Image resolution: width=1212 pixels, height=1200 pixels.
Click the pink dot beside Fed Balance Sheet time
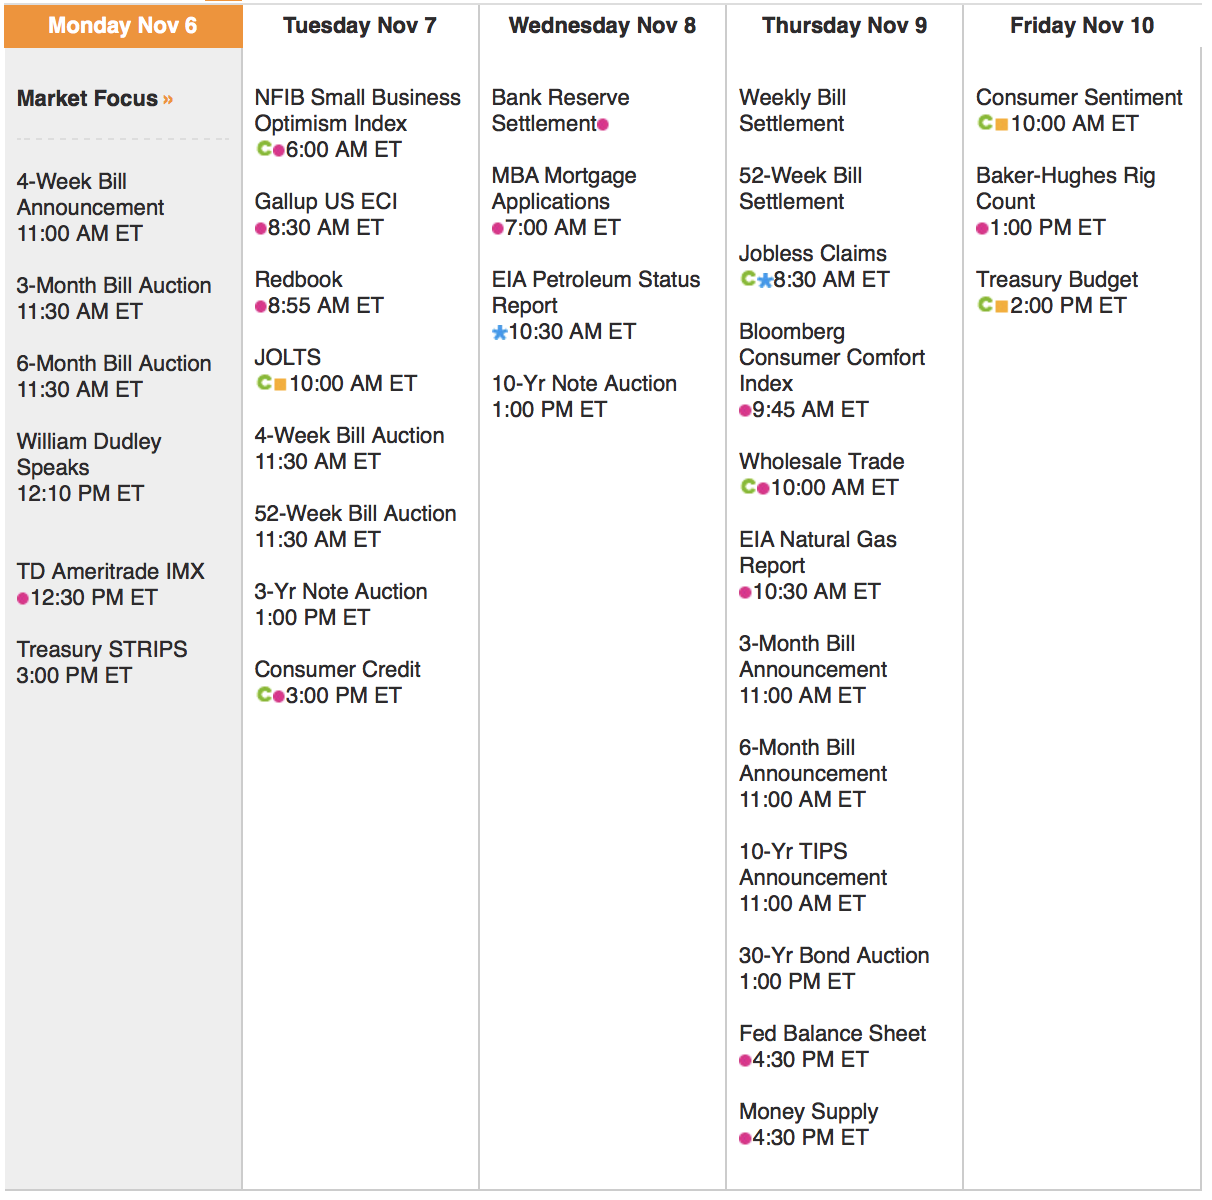[x=745, y=1060]
